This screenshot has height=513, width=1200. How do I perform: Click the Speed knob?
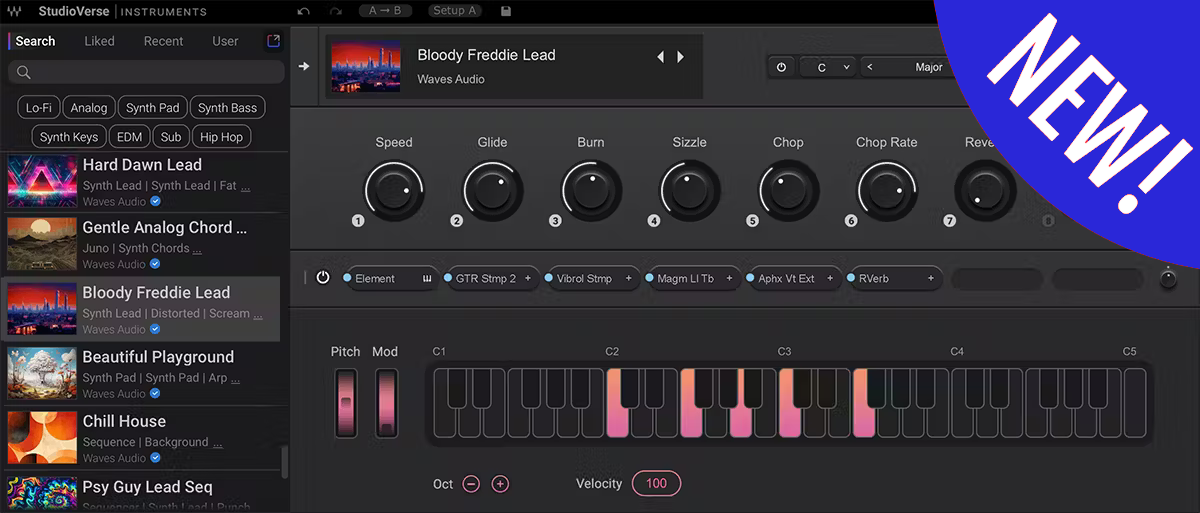tap(394, 190)
